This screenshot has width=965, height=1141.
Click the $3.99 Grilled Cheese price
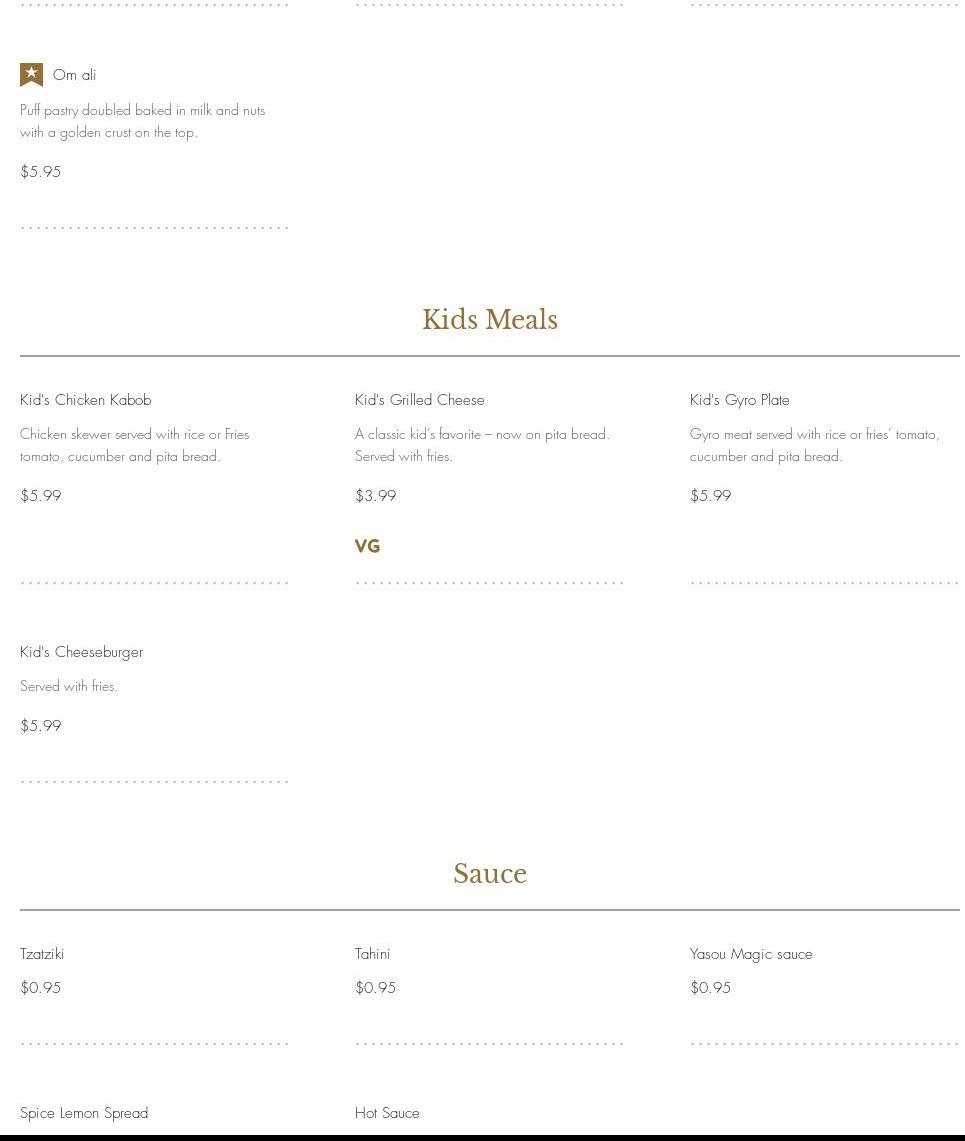(376, 496)
